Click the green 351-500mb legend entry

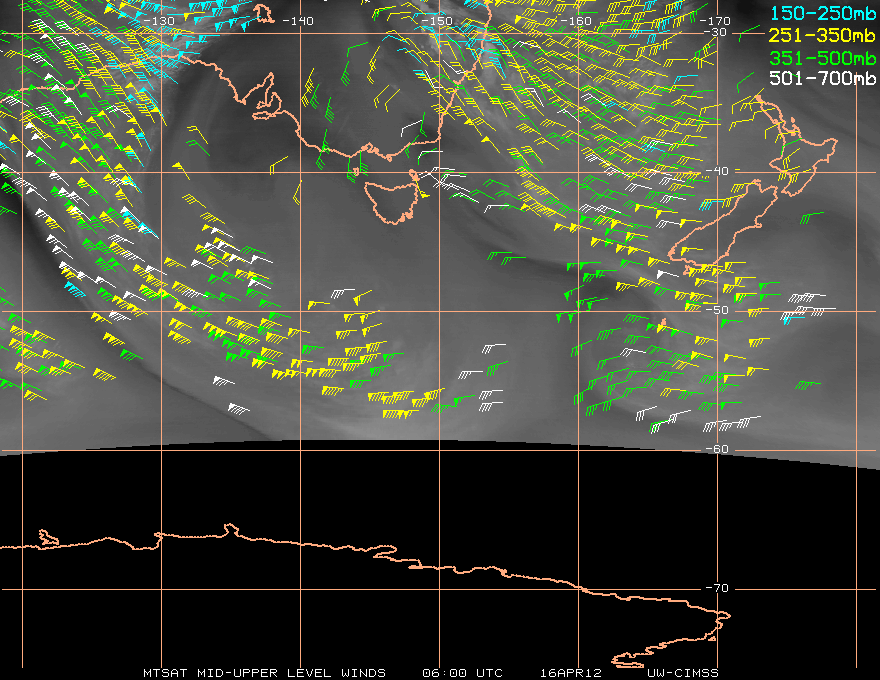(823, 57)
